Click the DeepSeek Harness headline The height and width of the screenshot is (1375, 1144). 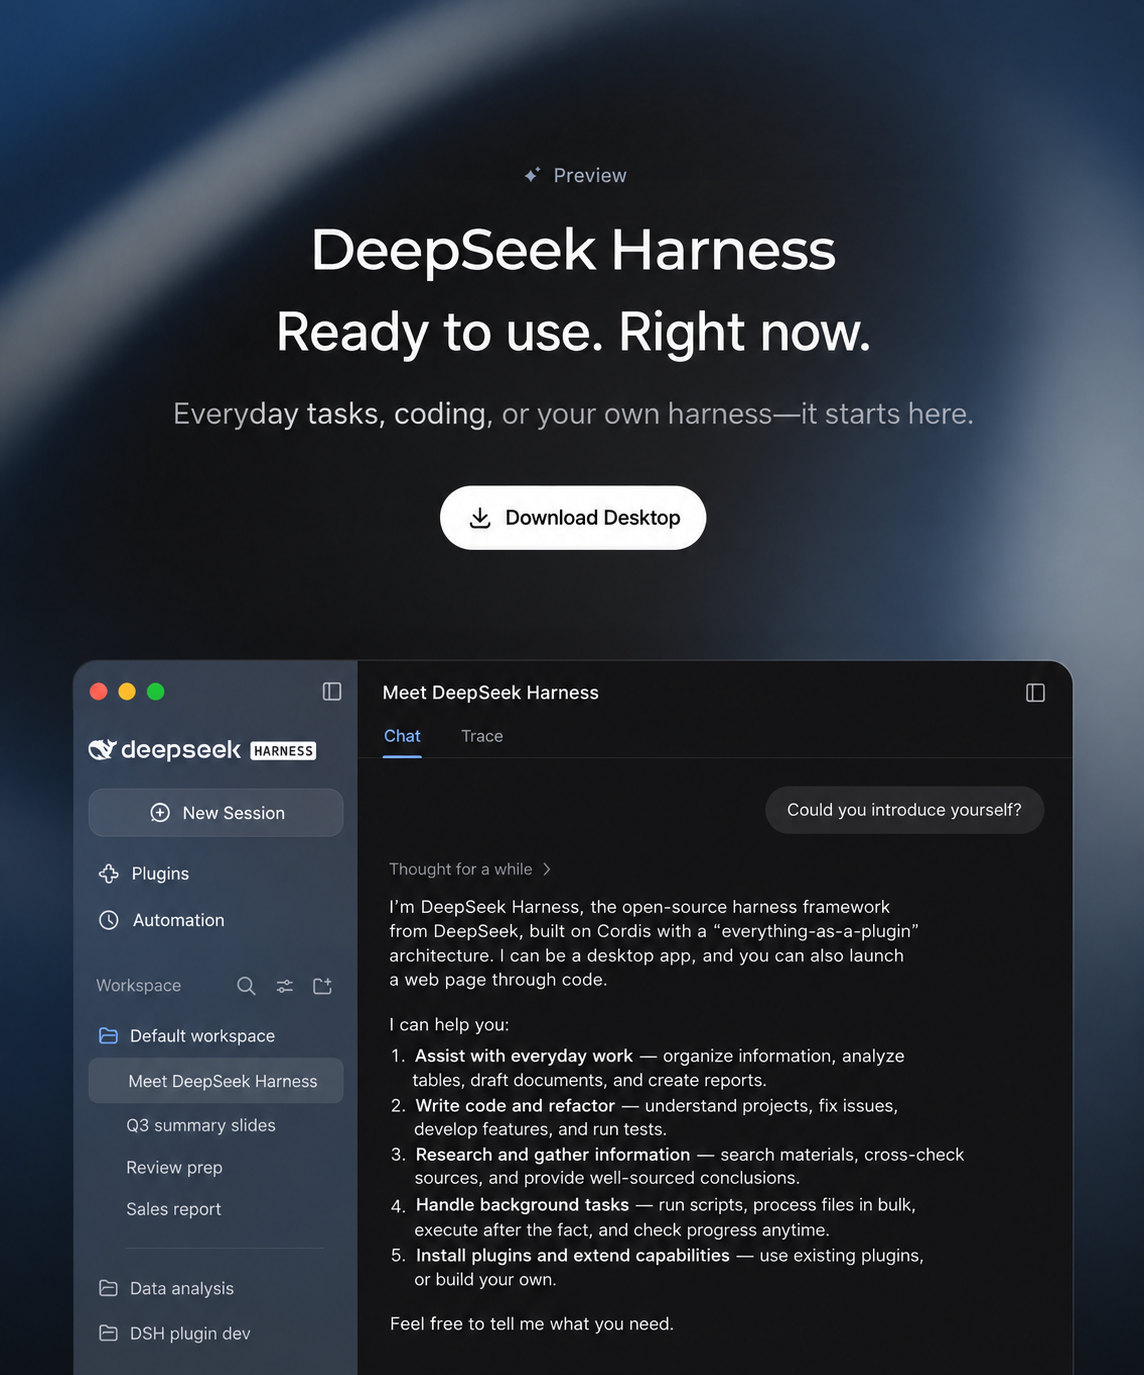click(x=573, y=250)
